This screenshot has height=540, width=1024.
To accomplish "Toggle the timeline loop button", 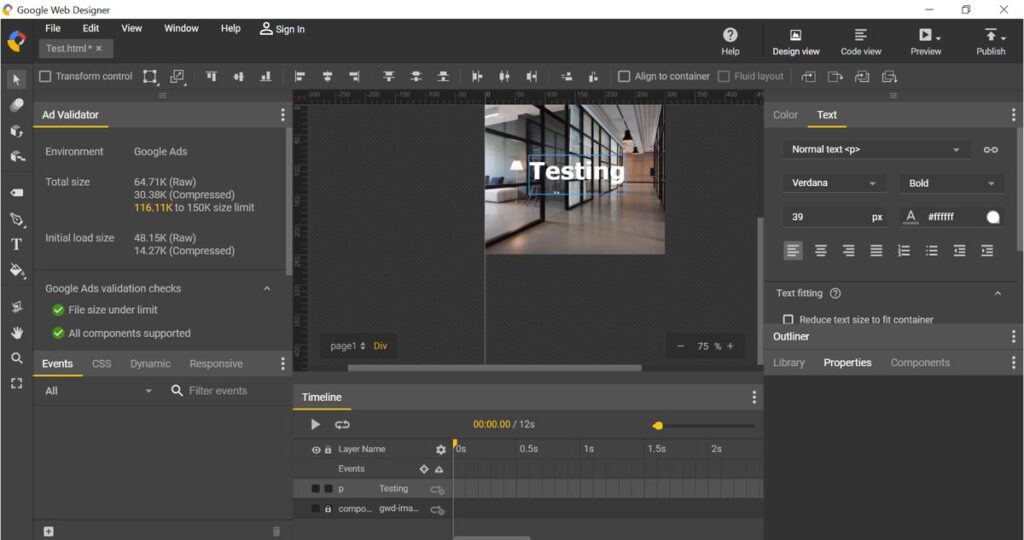I will click(342, 424).
